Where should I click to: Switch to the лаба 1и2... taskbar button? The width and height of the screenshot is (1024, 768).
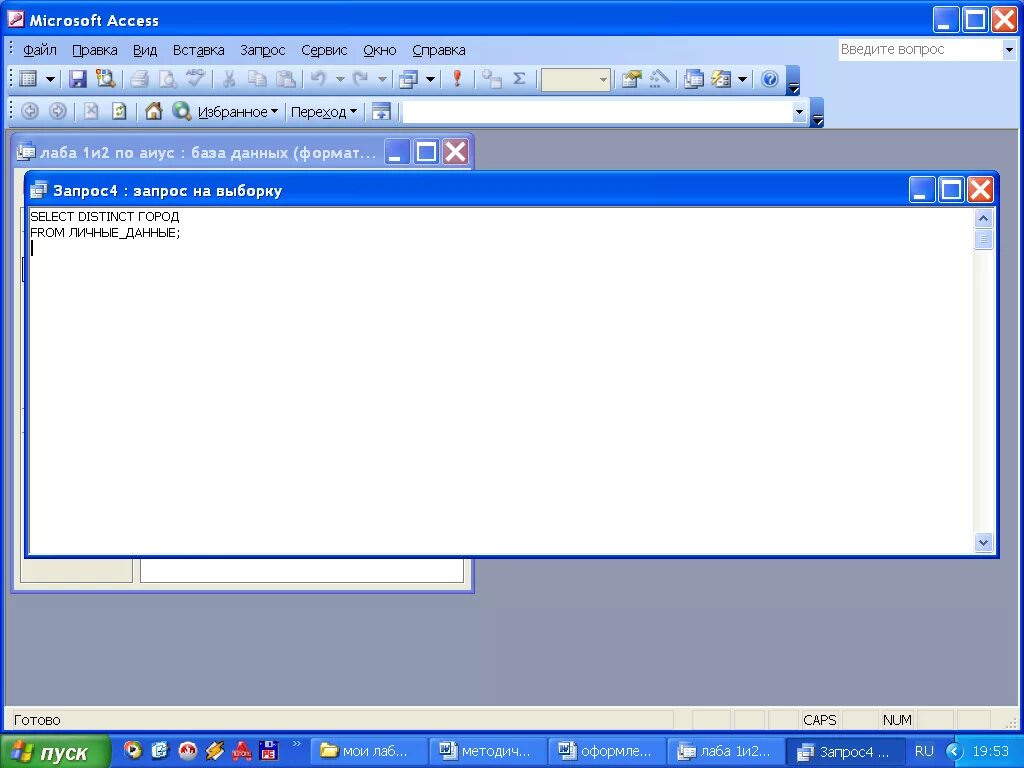coord(726,752)
